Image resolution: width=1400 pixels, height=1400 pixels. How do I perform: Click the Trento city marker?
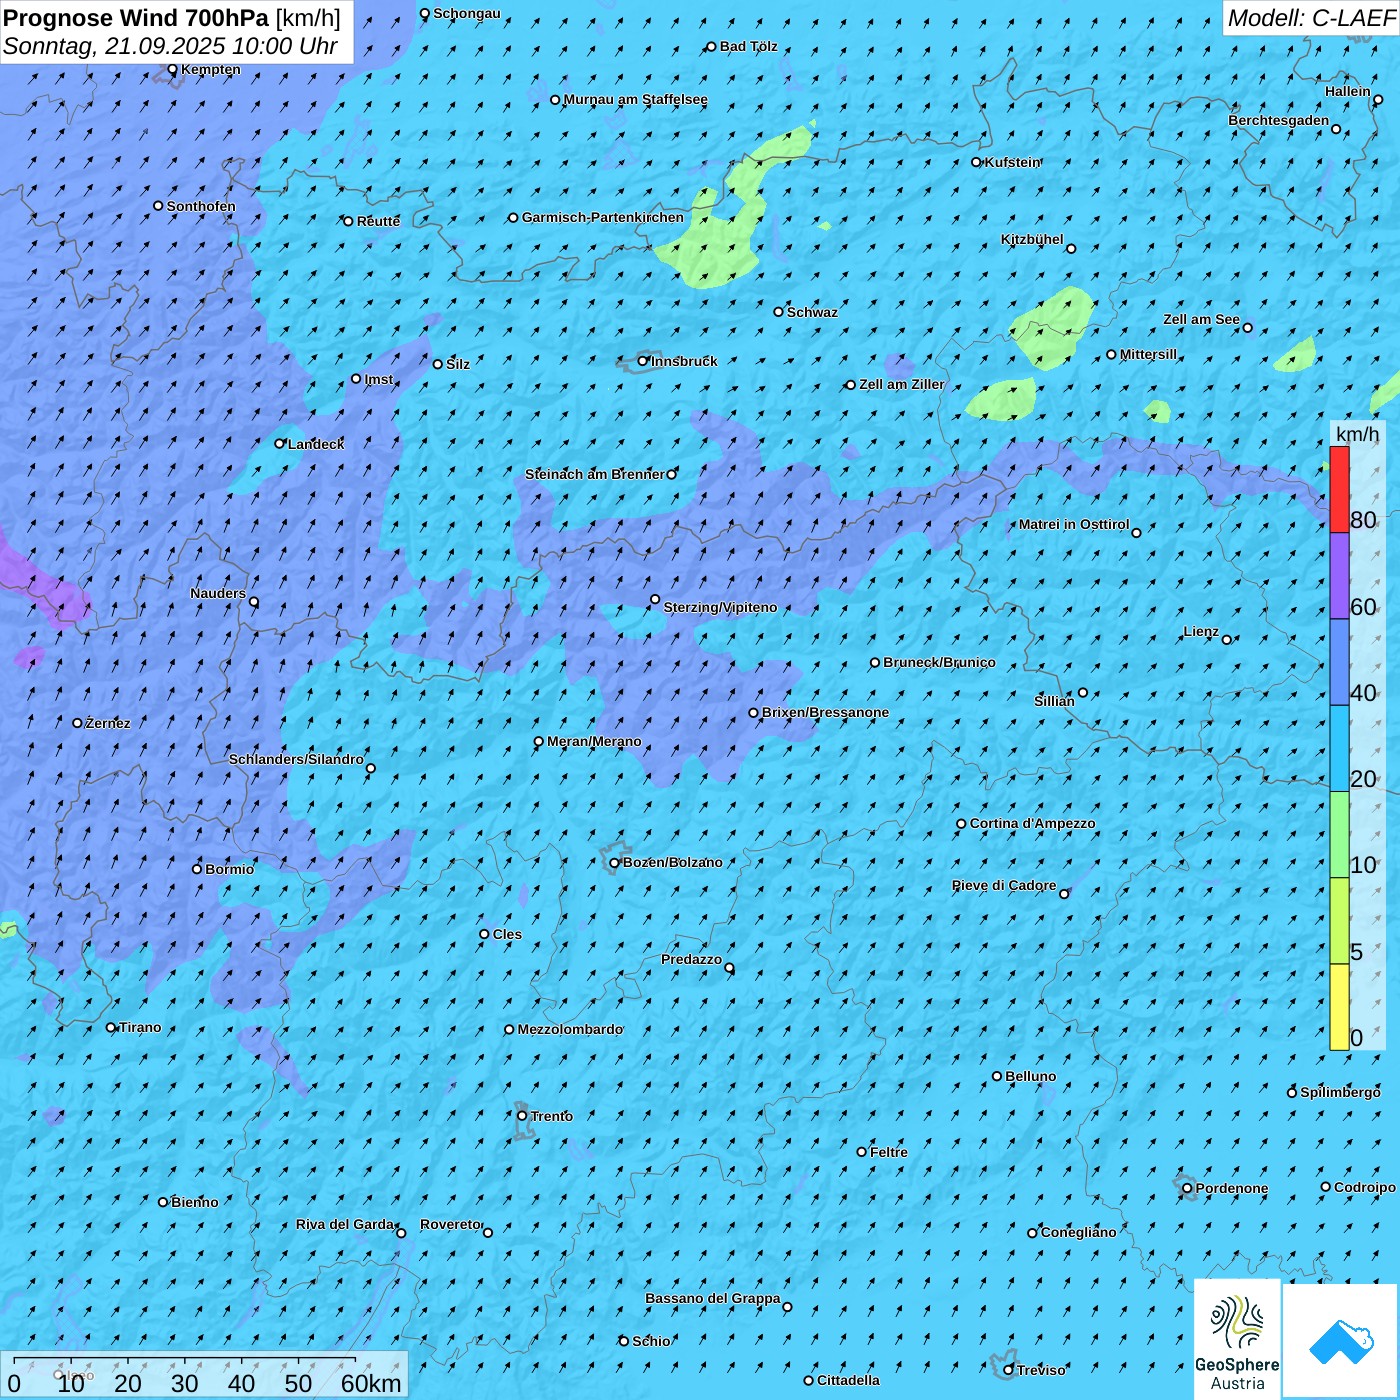coord(522,1116)
